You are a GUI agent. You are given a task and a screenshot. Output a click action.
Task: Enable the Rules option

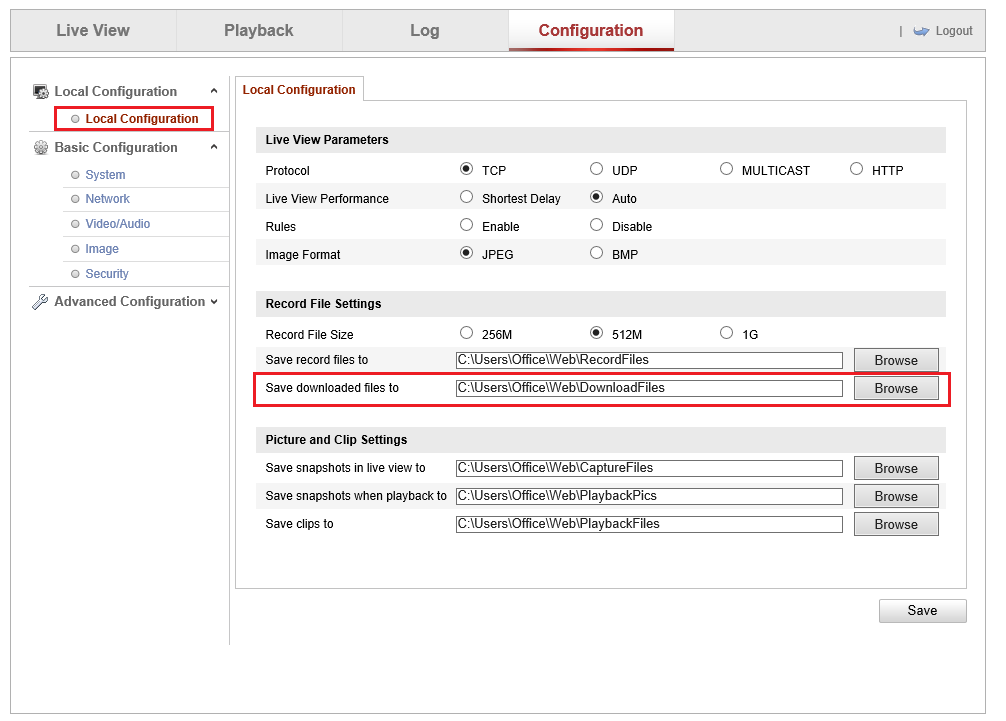[x=466, y=225]
